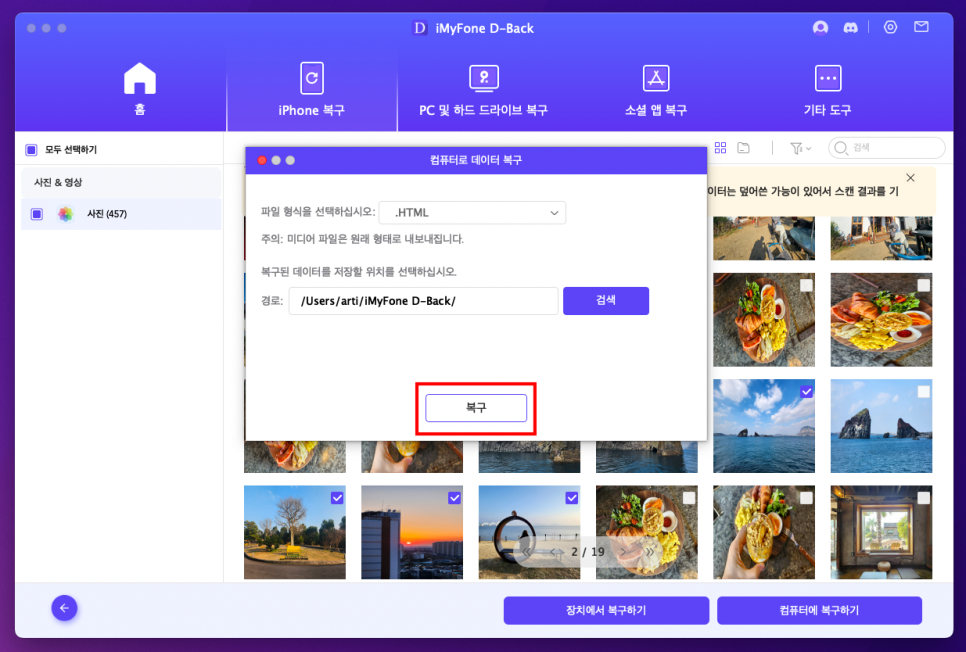Screen dimensions: 966x652
Task: Click the magnifier search icon
Action: tap(841, 148)
